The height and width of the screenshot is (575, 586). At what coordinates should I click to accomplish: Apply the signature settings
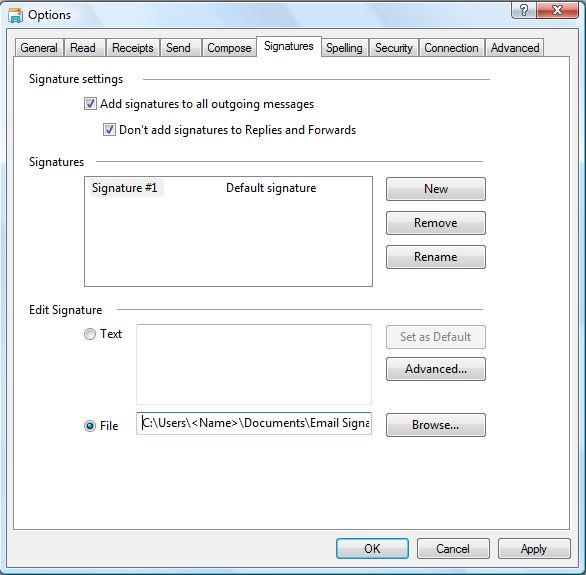[x=534, y=548]
